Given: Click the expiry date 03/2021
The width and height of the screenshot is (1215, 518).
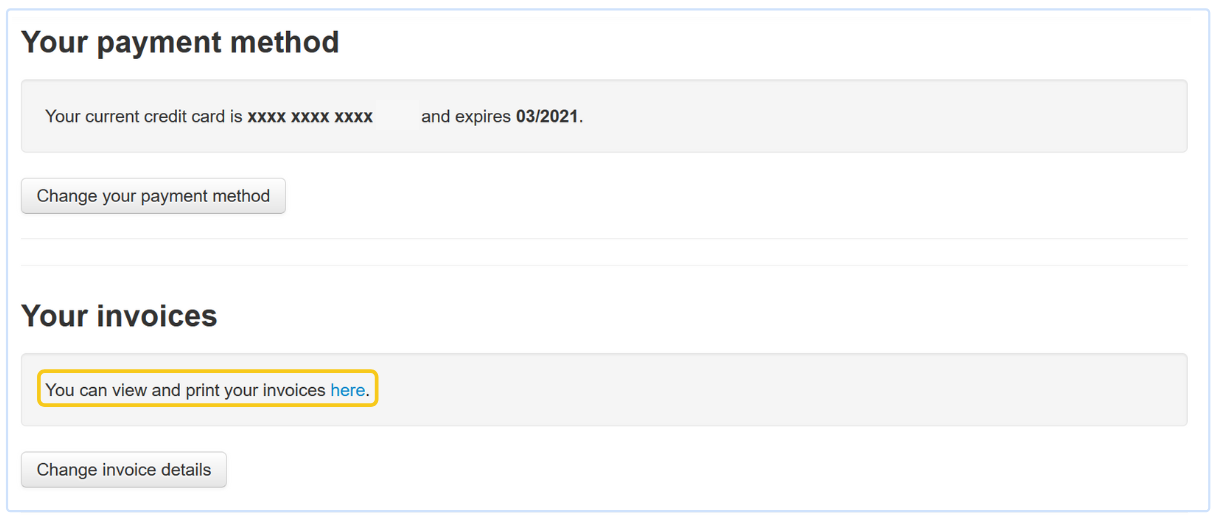Looking at the screenshot, I should point(547,116).
